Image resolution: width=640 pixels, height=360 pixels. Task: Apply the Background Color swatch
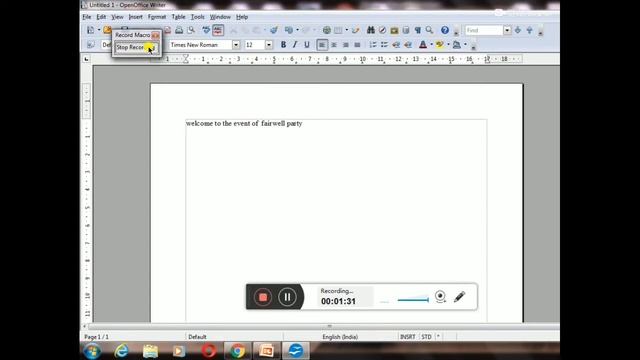point(457,44)
